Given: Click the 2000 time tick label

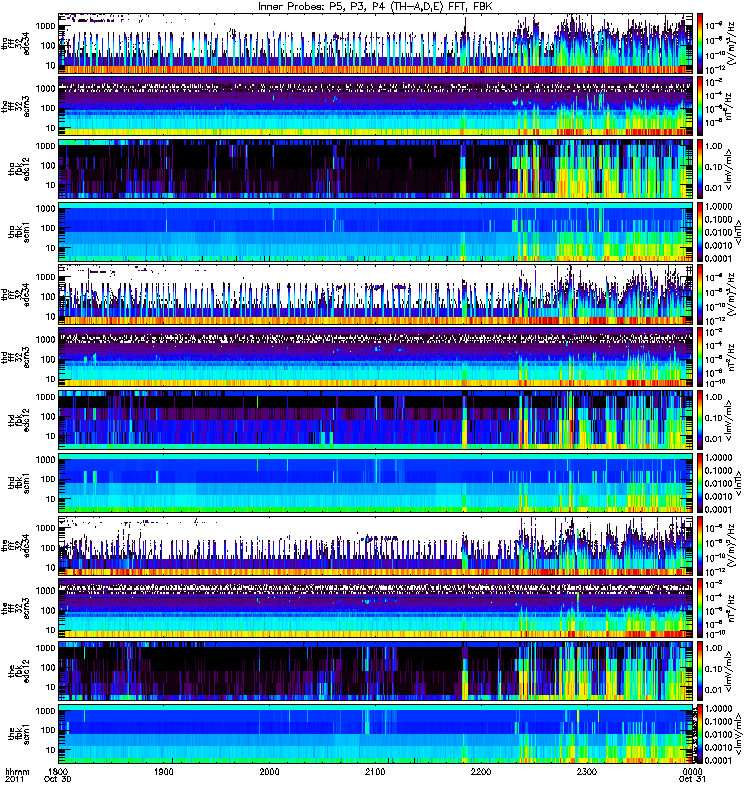Looking at the screenshot, I should (269, 771).
